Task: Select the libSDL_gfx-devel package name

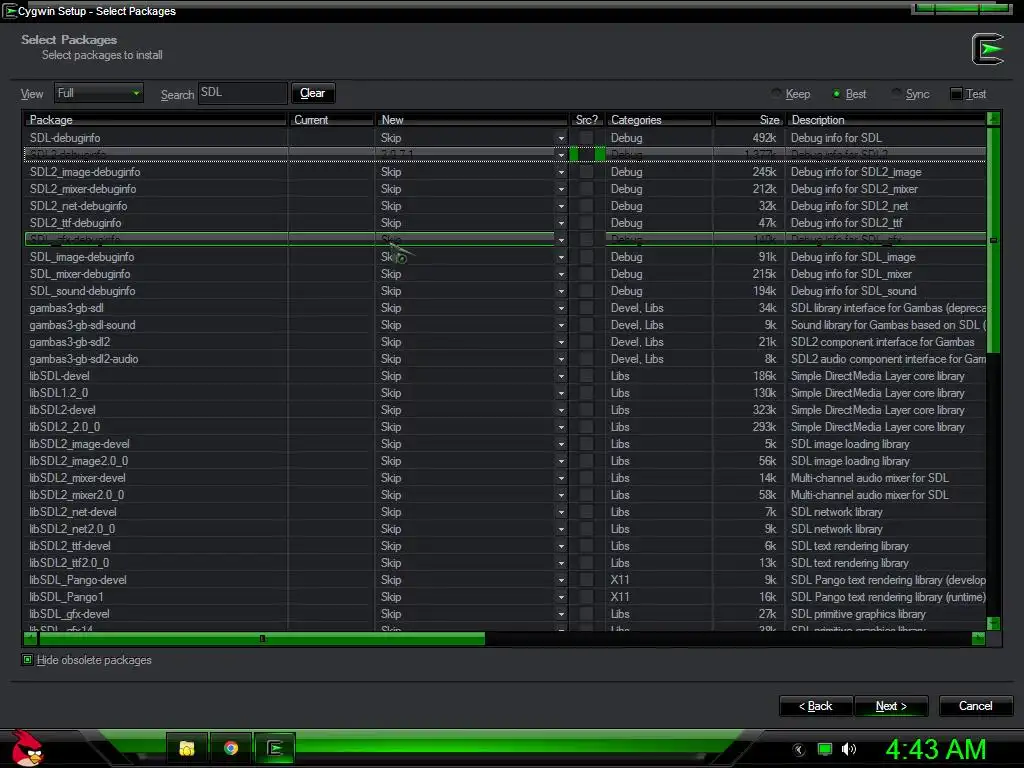Action: pyautogui.click(x=69, y=614)
